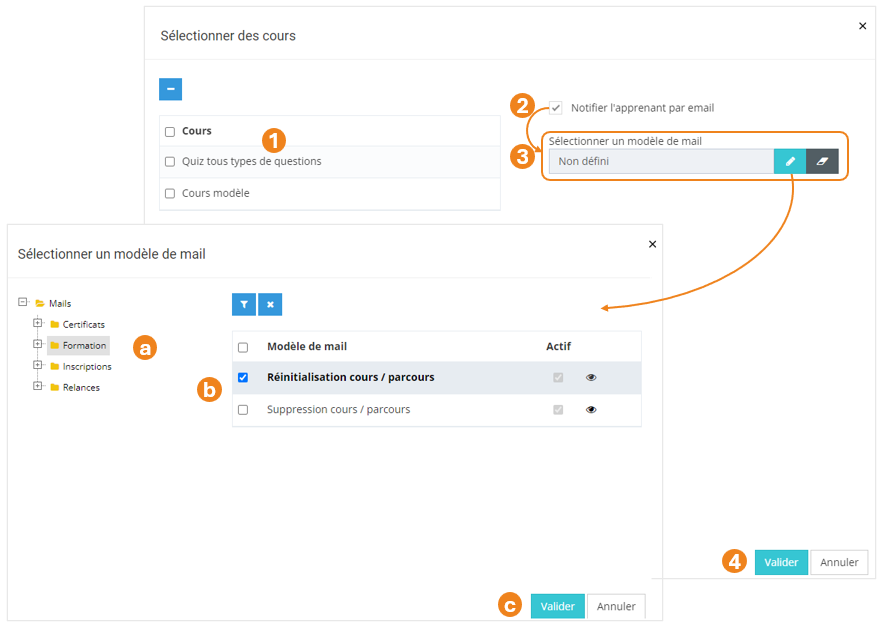
Task: Close the Sélectionner un modèle de mail dialog
Action: (x=653, y=244)
